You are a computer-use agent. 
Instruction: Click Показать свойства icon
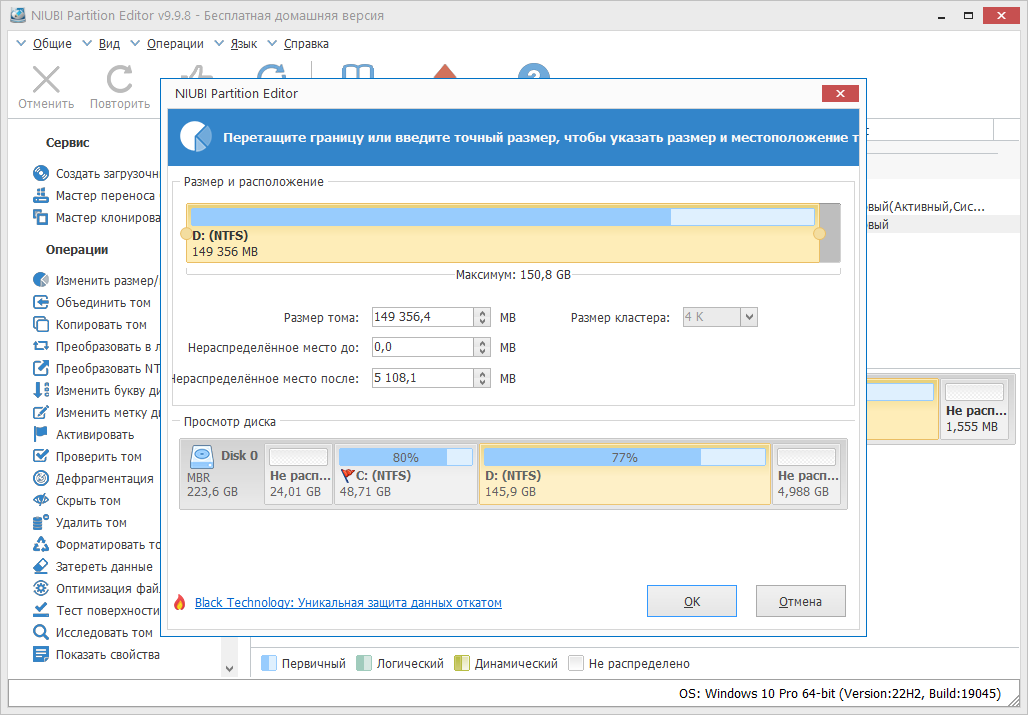pyautogui.click(x=41, y=654)
